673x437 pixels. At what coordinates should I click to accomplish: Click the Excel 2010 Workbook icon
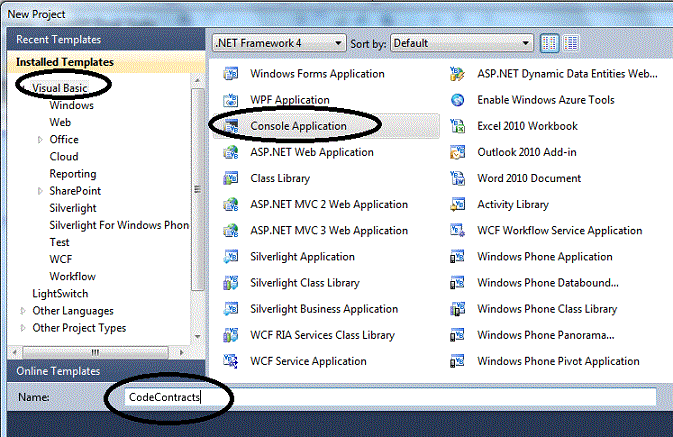458,126
